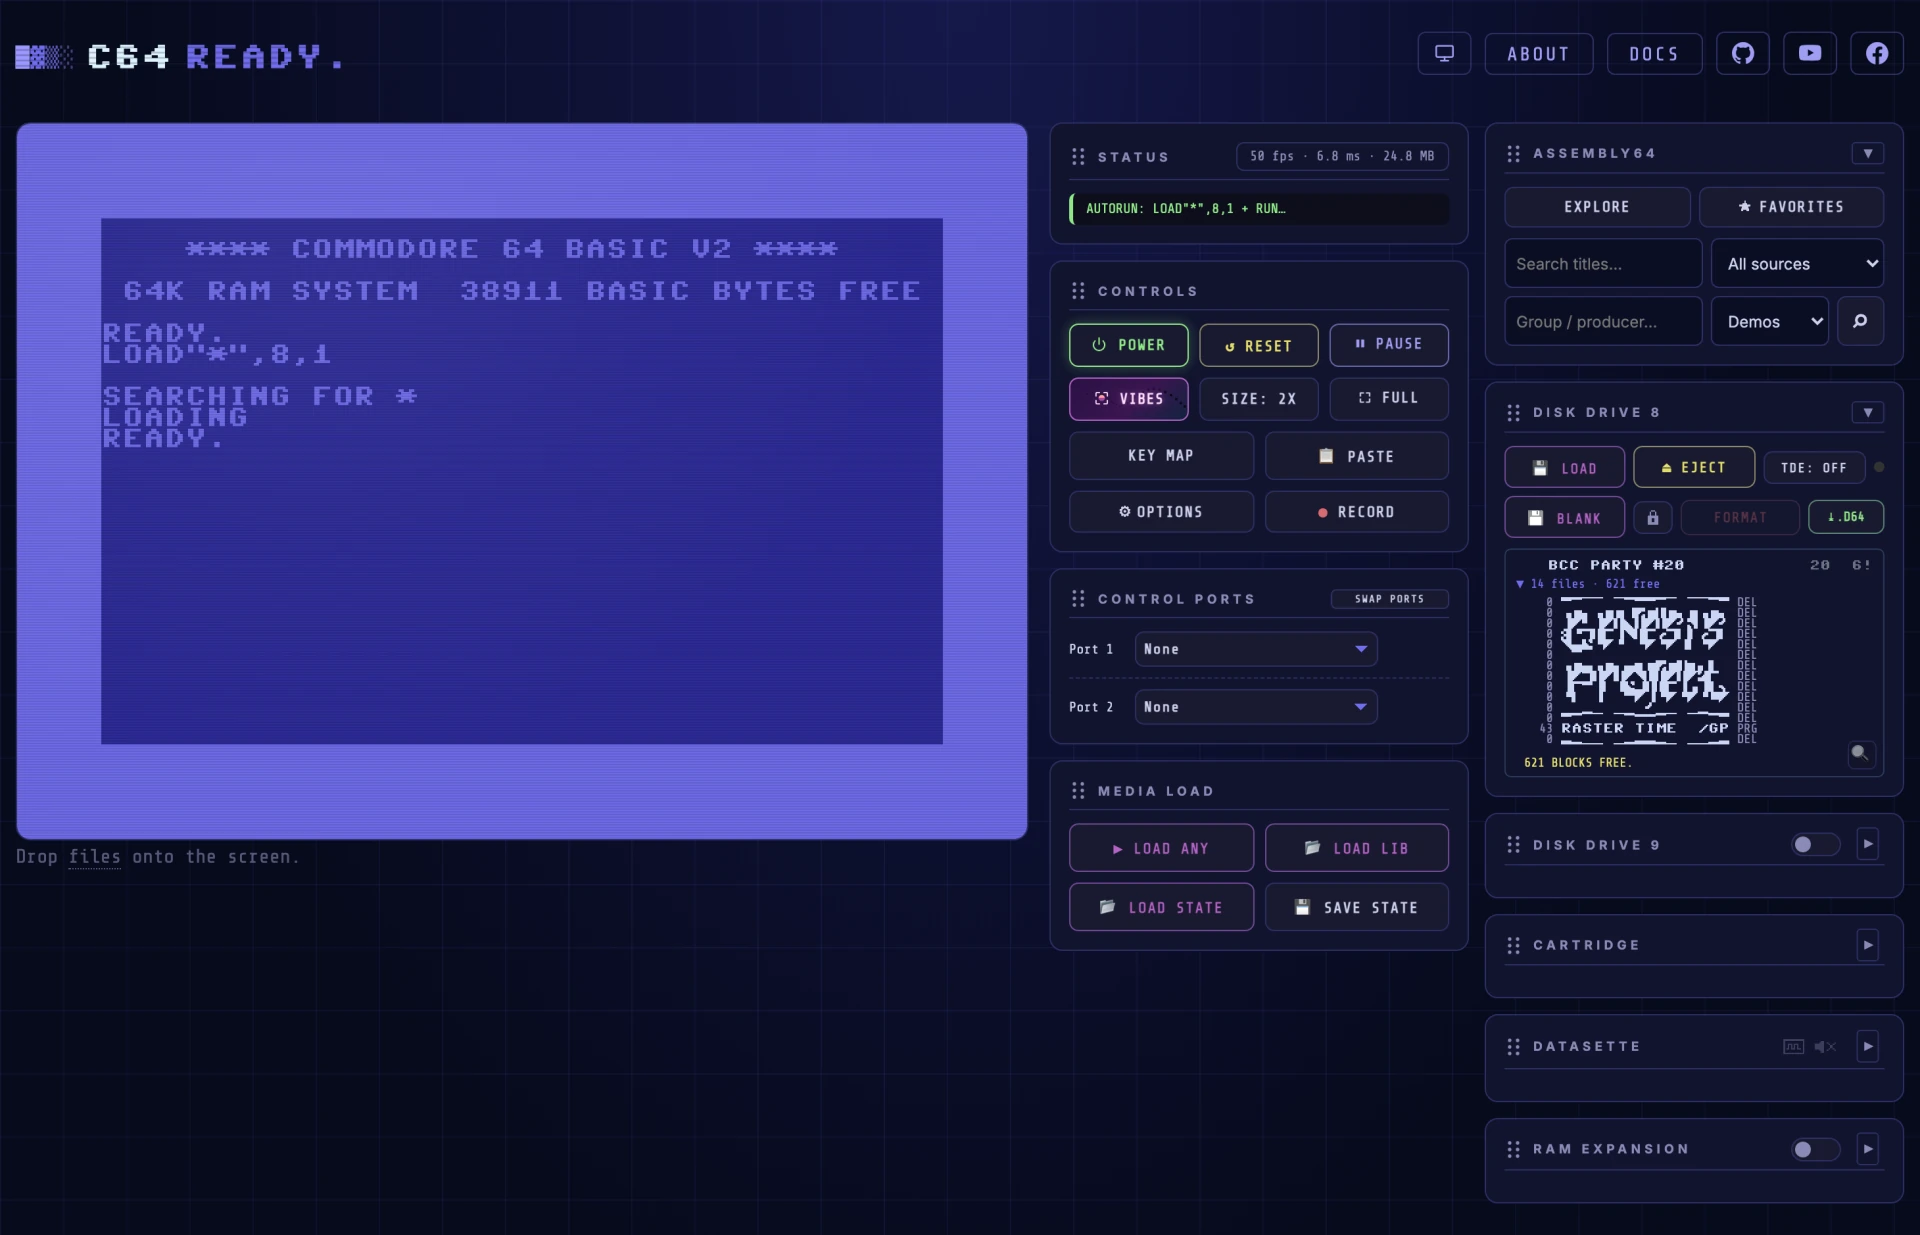1920x1235 pixels.
Task: Click the search magnifier in Assembly64 panel
Action: tap(1860, 321)
